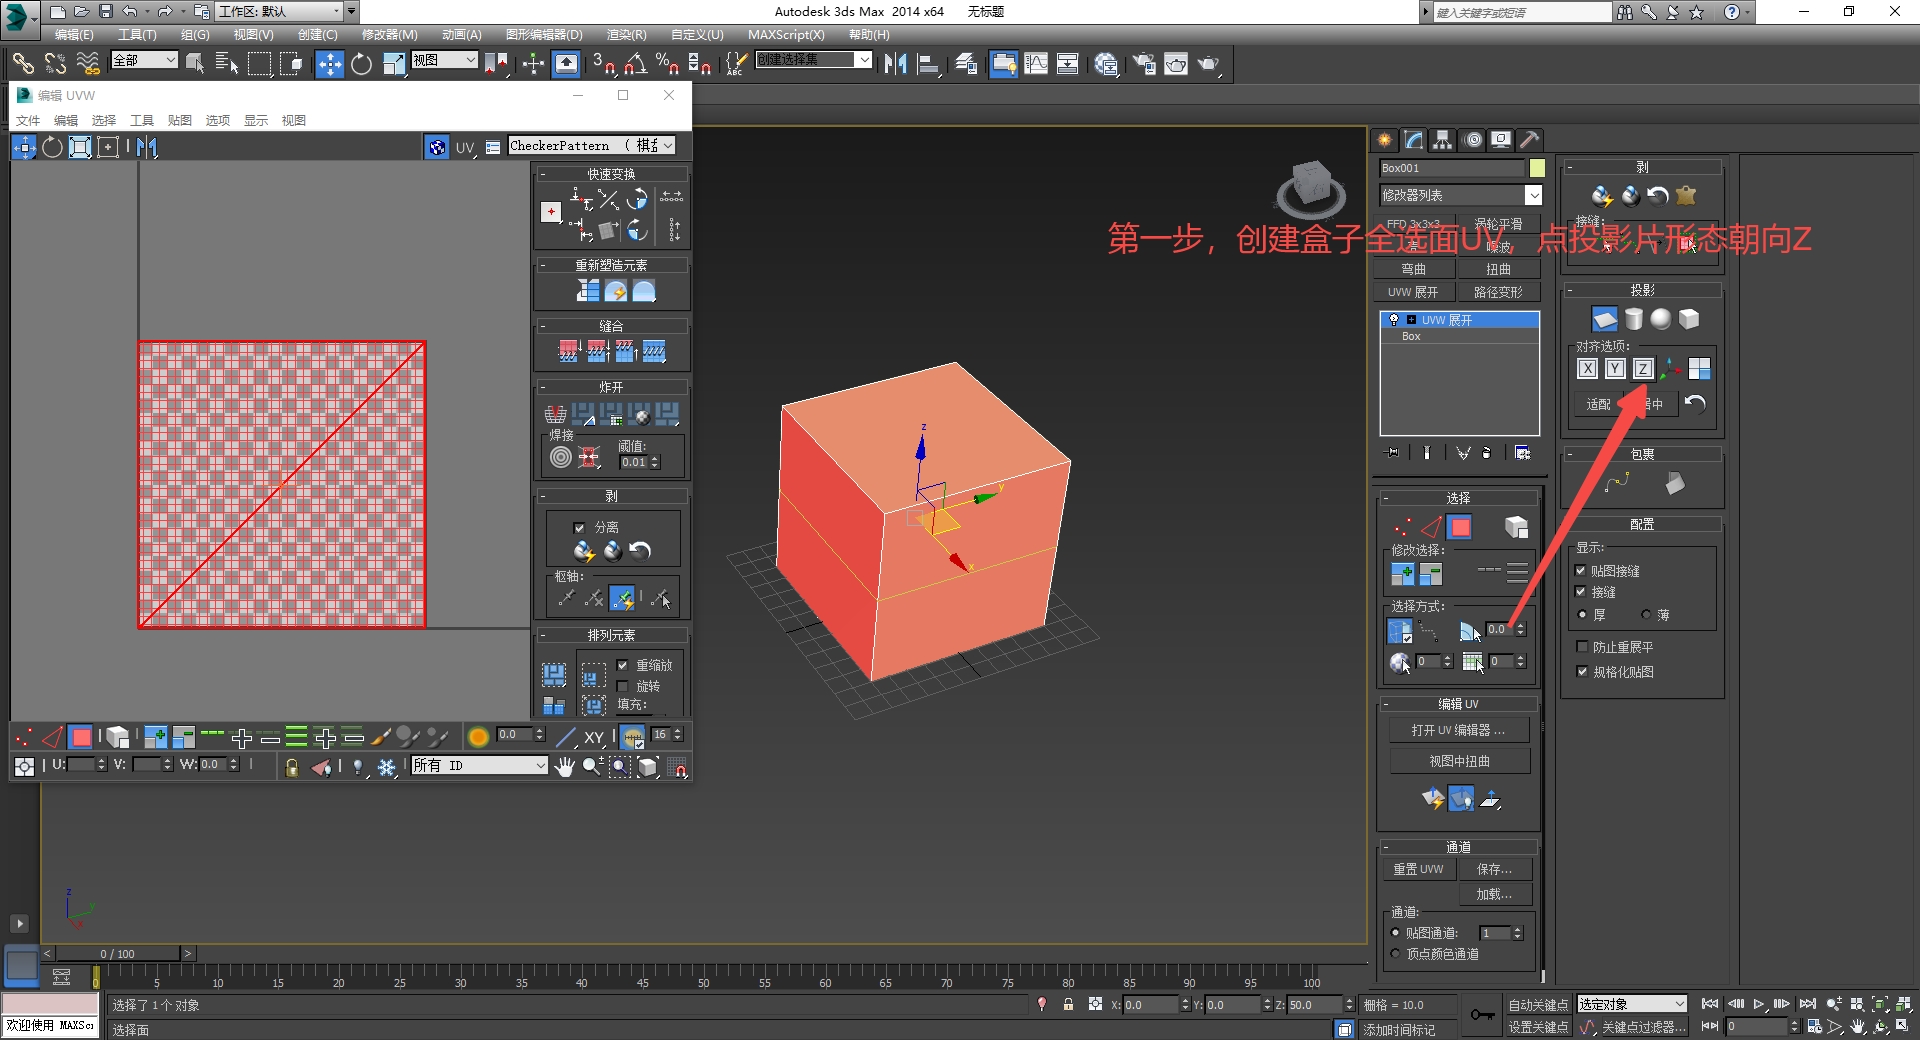Click the Cylindrical map projection icon
1920x1040 pixels.
coord(1633,319)
